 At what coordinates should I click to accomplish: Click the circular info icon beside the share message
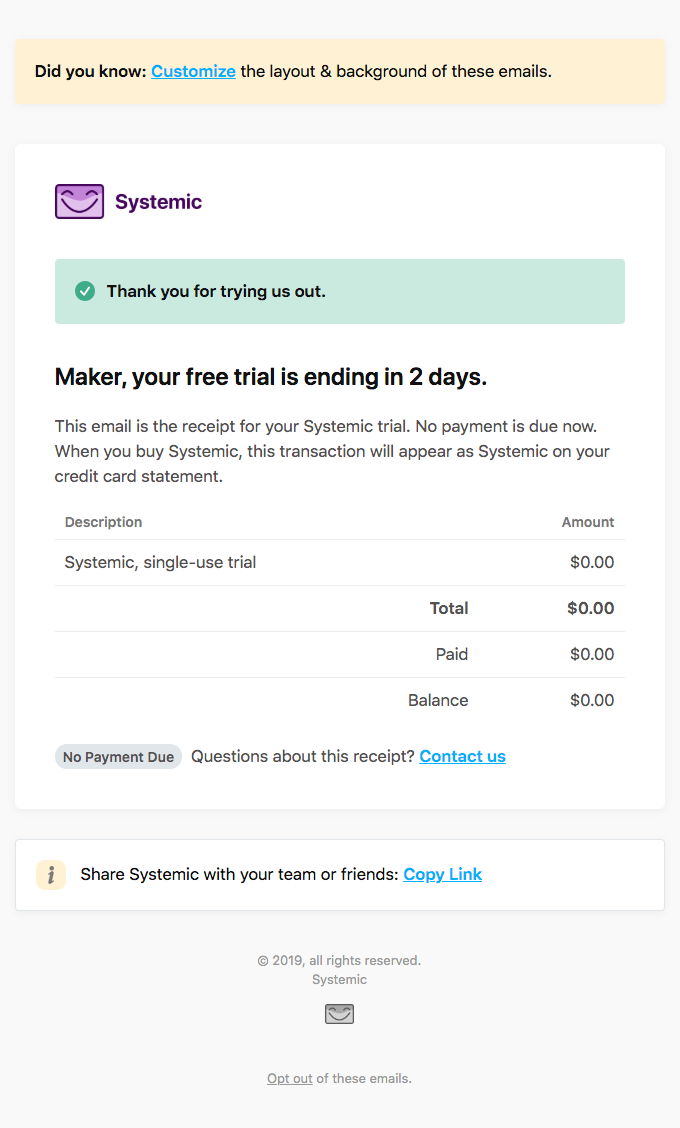[x=51, y=874]
